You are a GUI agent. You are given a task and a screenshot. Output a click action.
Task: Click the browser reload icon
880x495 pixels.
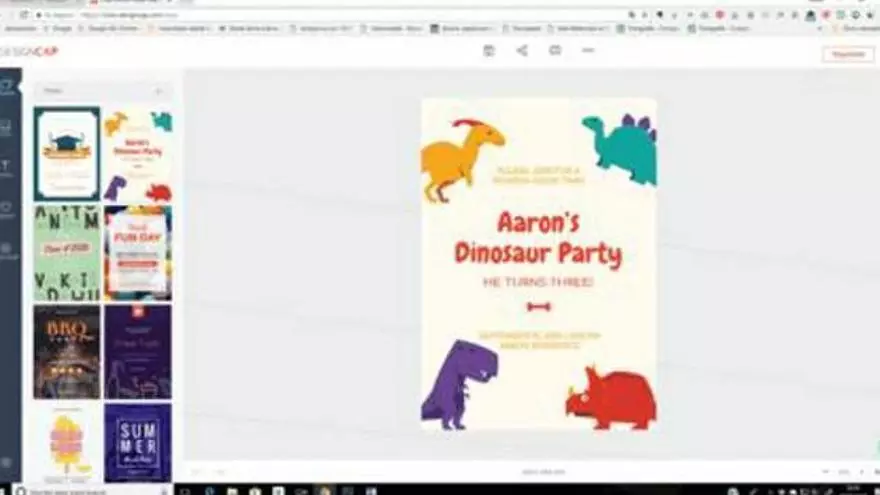tap(24, 15)
